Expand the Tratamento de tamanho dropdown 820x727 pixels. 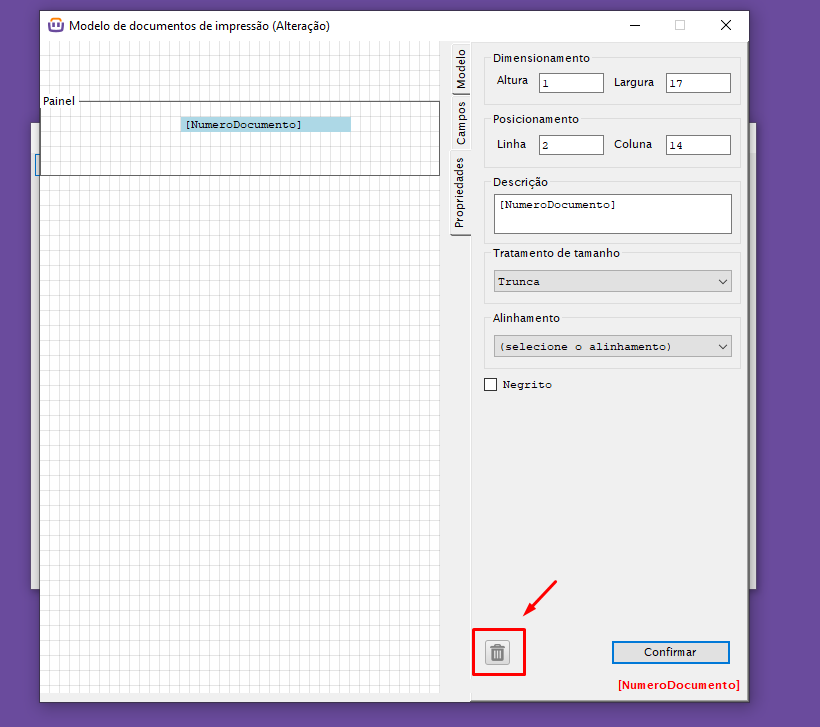[x=612, y=282]
